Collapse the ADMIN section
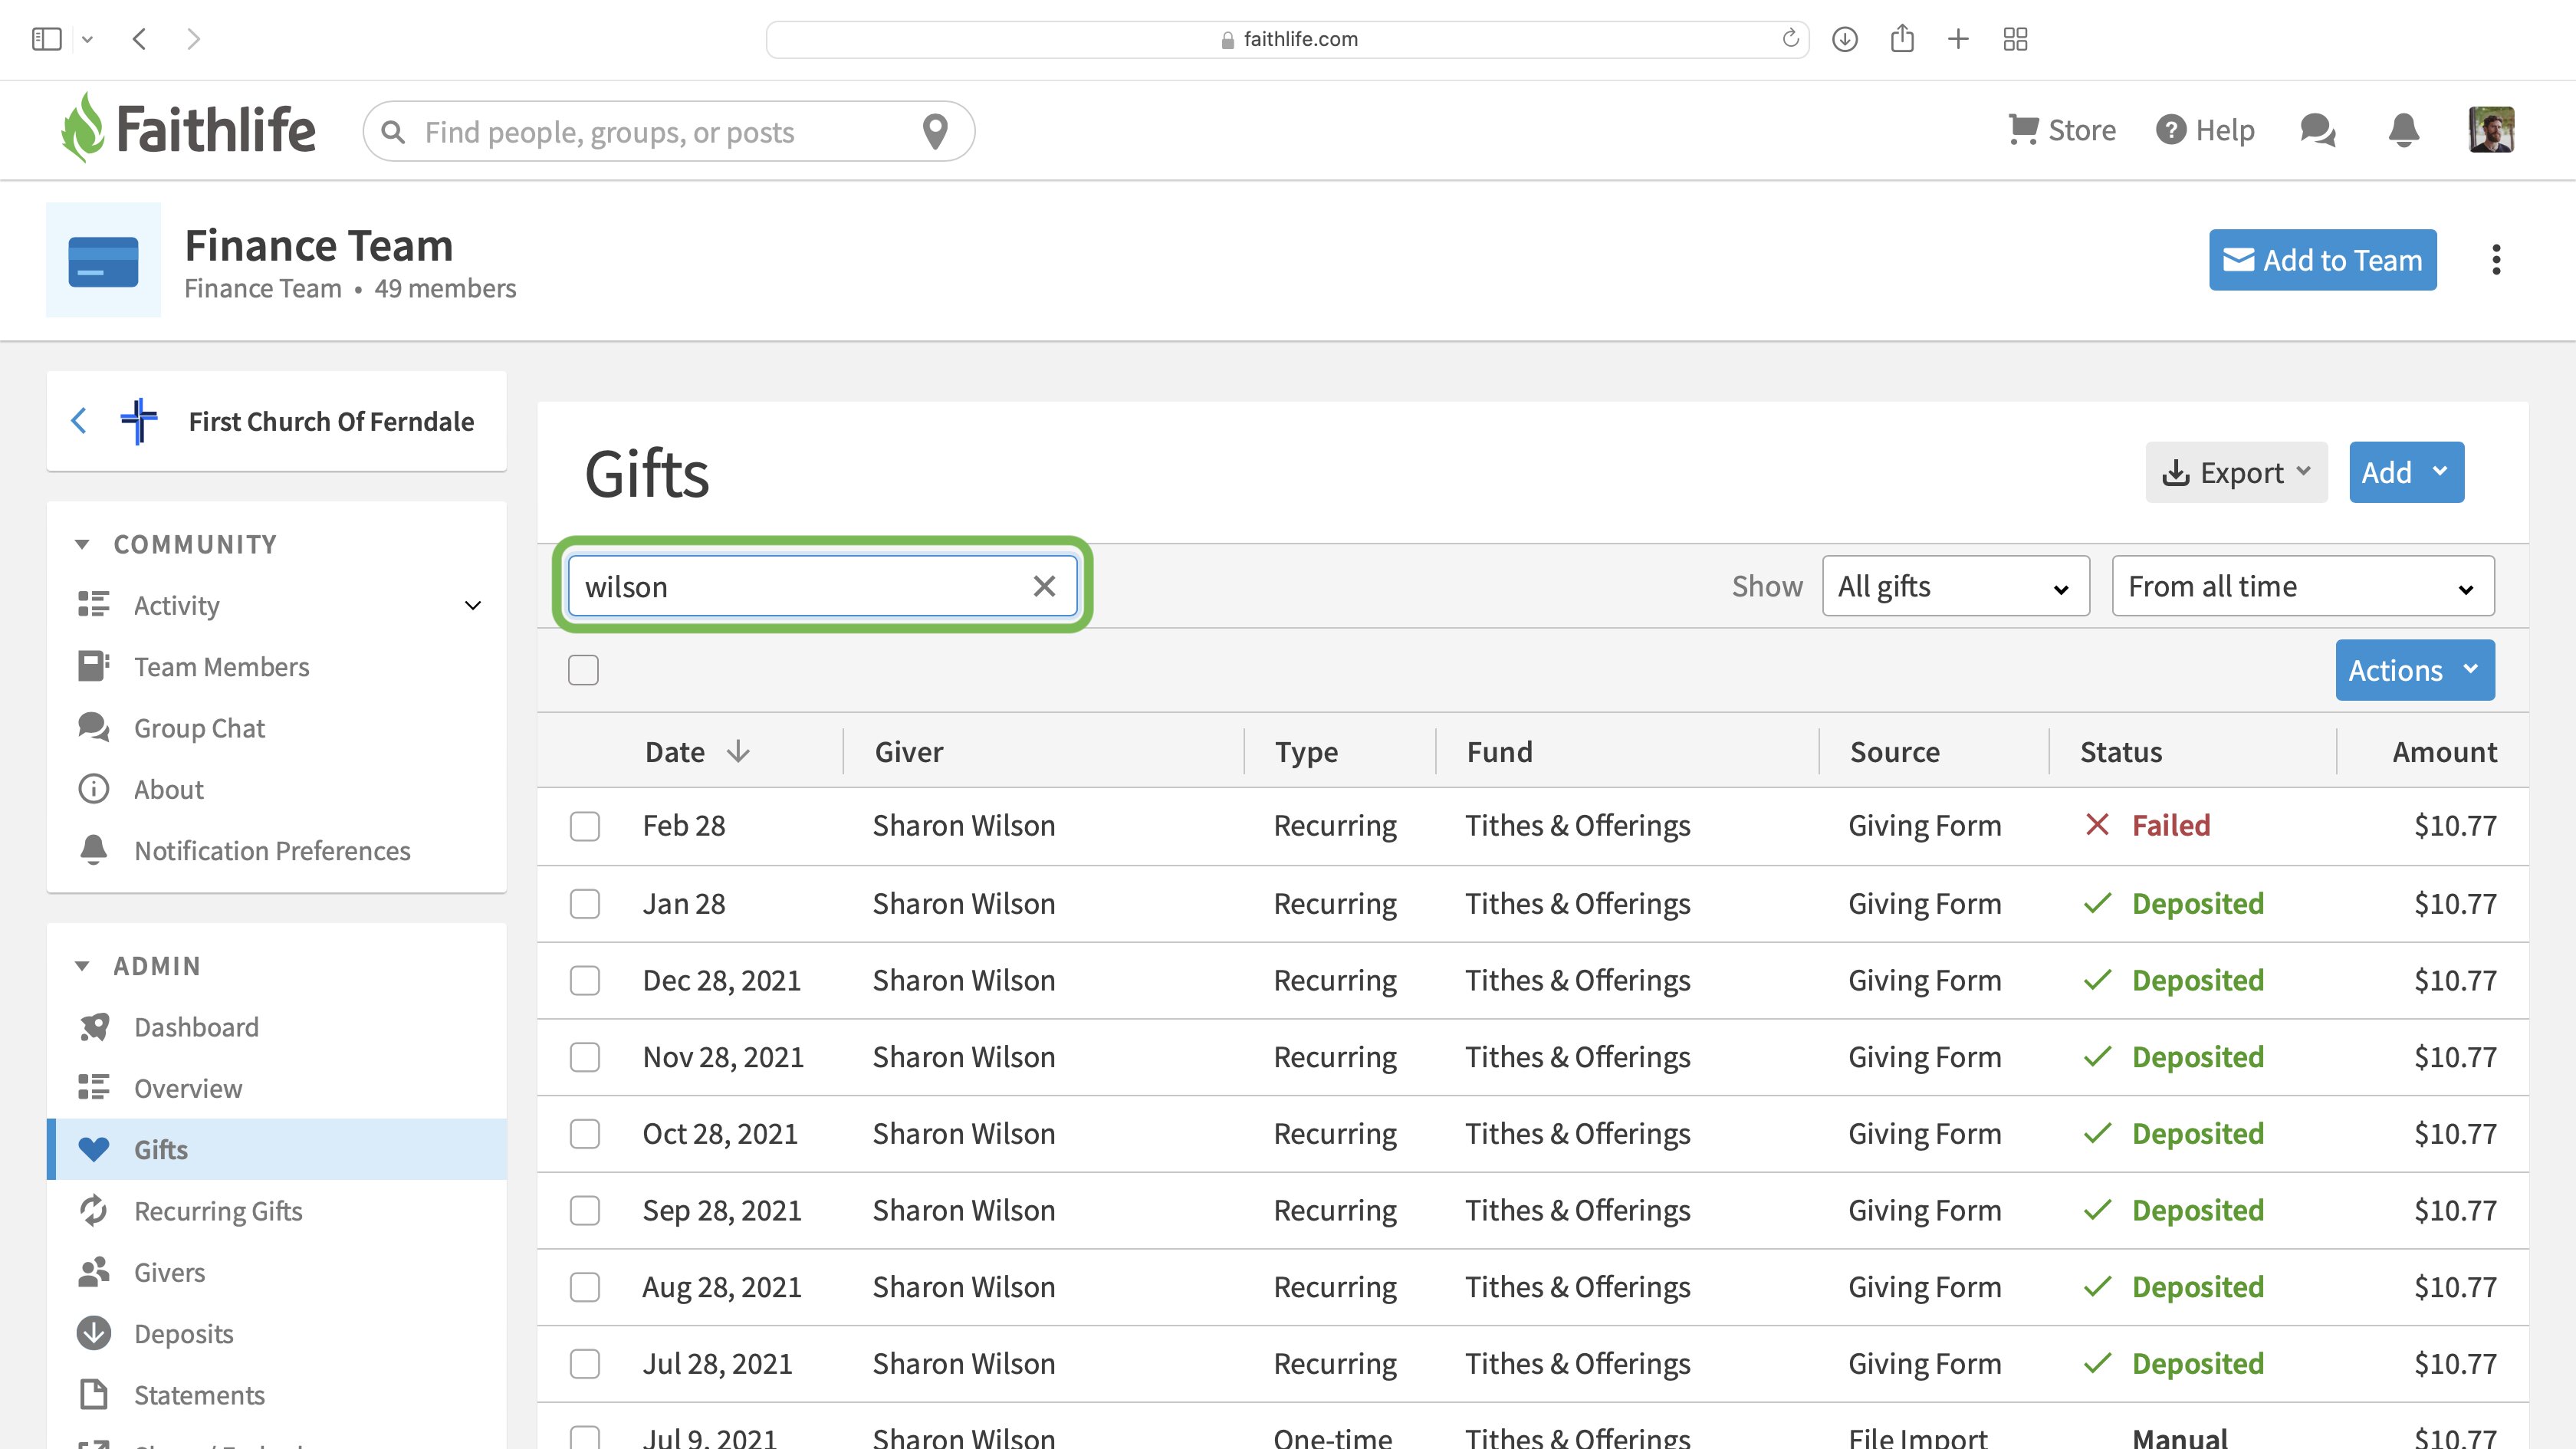Image resolution: width=2576 pixels, height=1449 pixels. (x=82, y=966)
